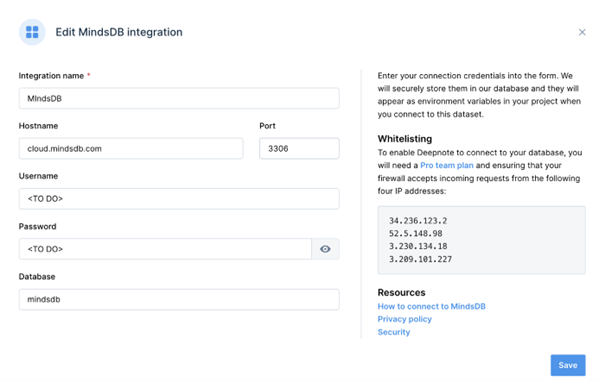Click the Resources heading

coord(401,292)
